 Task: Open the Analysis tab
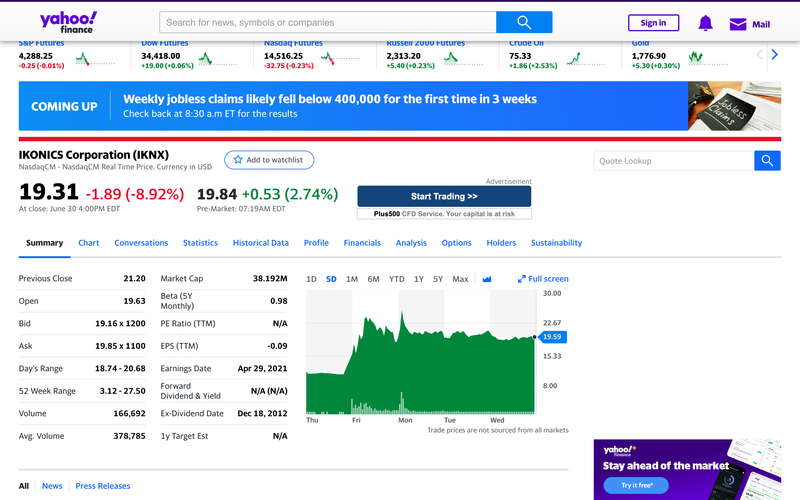(411, 243)
